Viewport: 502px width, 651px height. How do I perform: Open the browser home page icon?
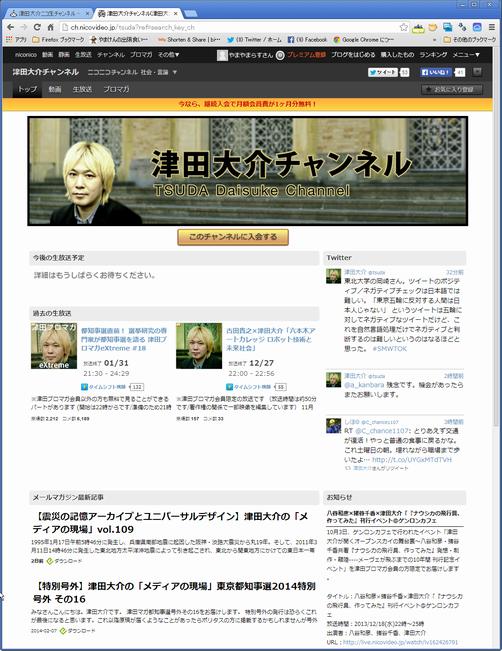click(x=50, y=27)
